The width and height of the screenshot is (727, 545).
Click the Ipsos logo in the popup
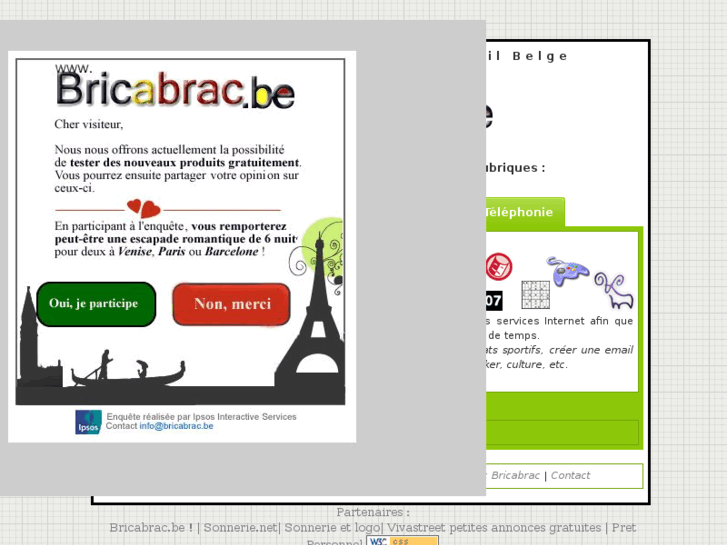[x=88, y=422]
